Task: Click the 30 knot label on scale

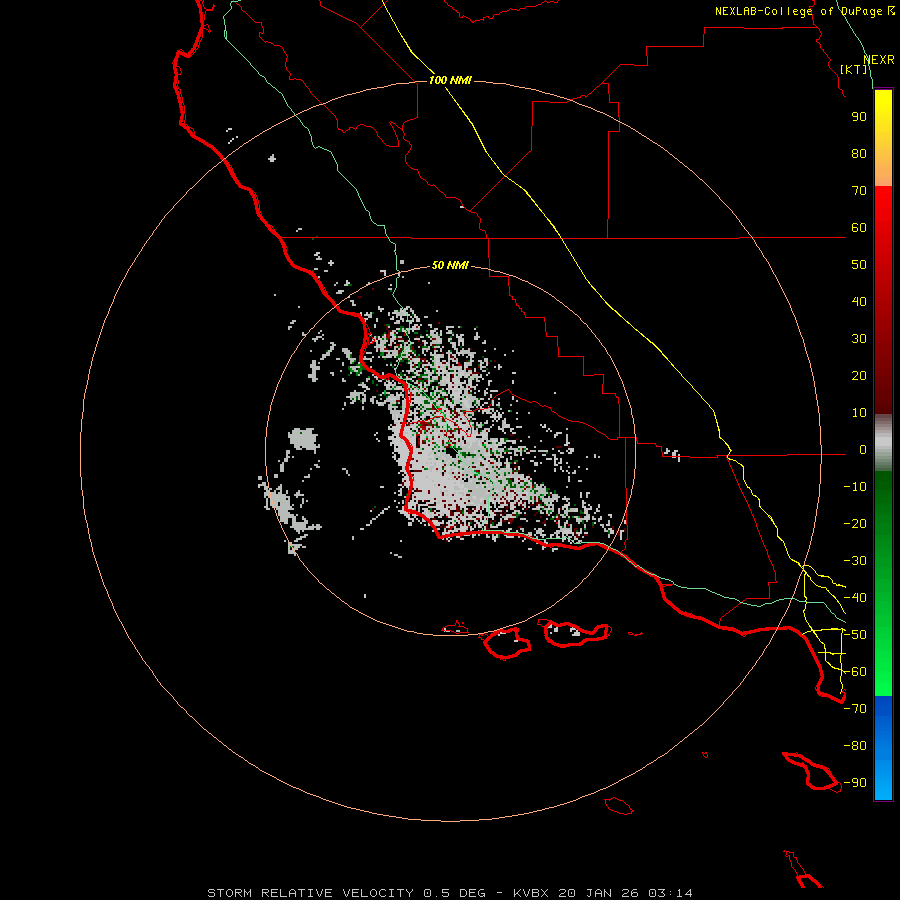Action: point(859,339)
